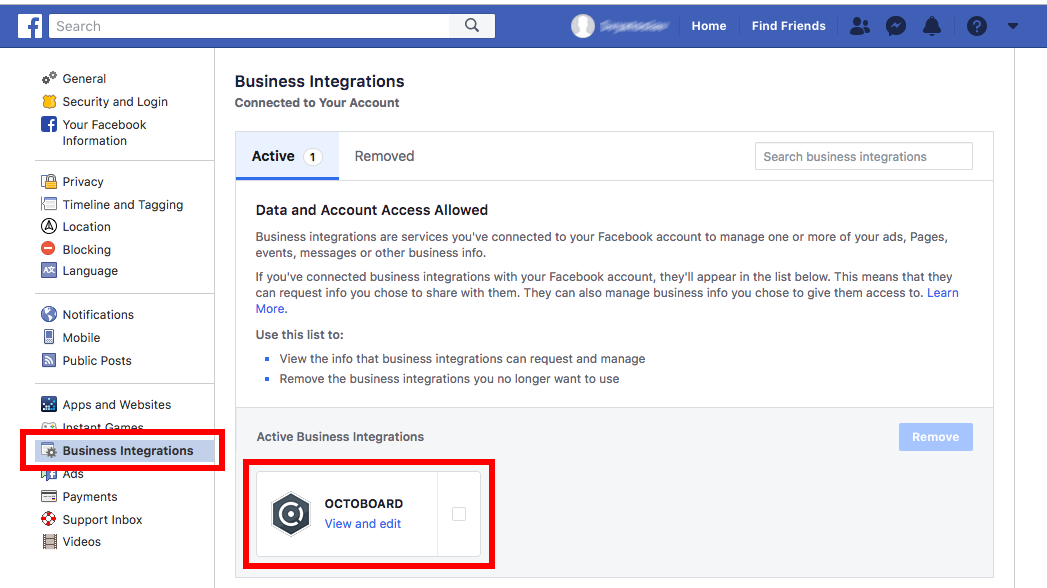Open the Security and Login section

115,101
